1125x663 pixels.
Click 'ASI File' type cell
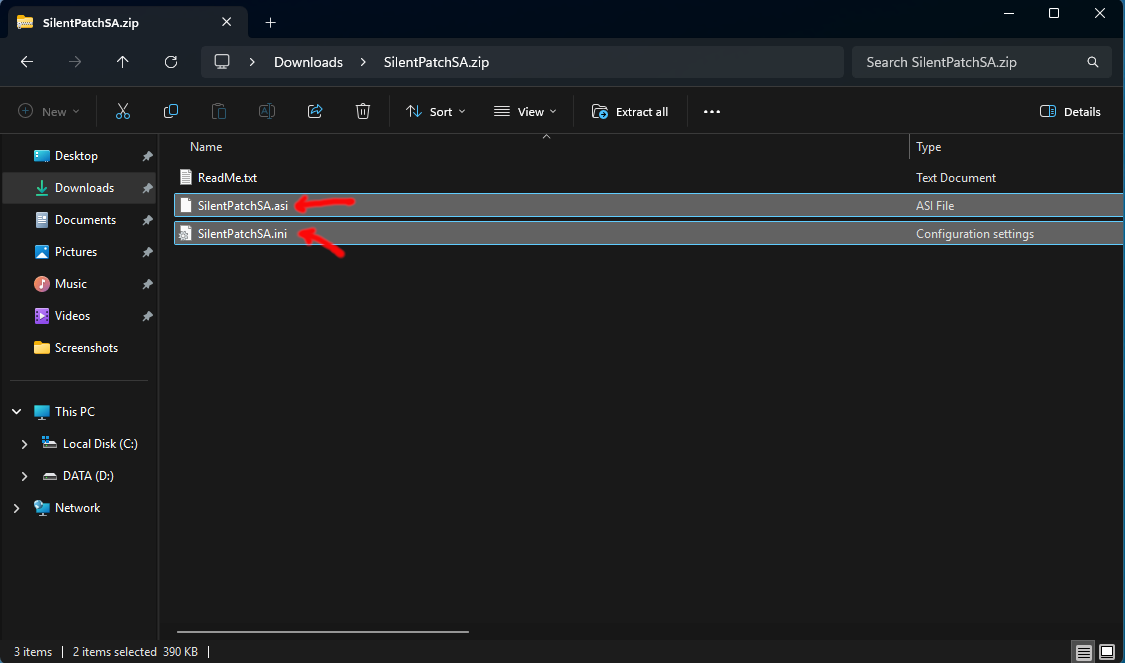click(935, 205)
